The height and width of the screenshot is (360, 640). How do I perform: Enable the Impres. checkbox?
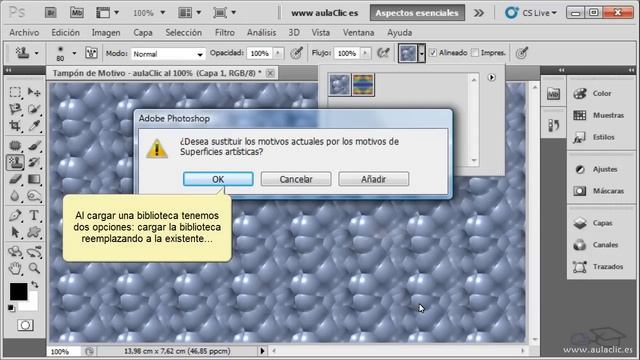475,53
